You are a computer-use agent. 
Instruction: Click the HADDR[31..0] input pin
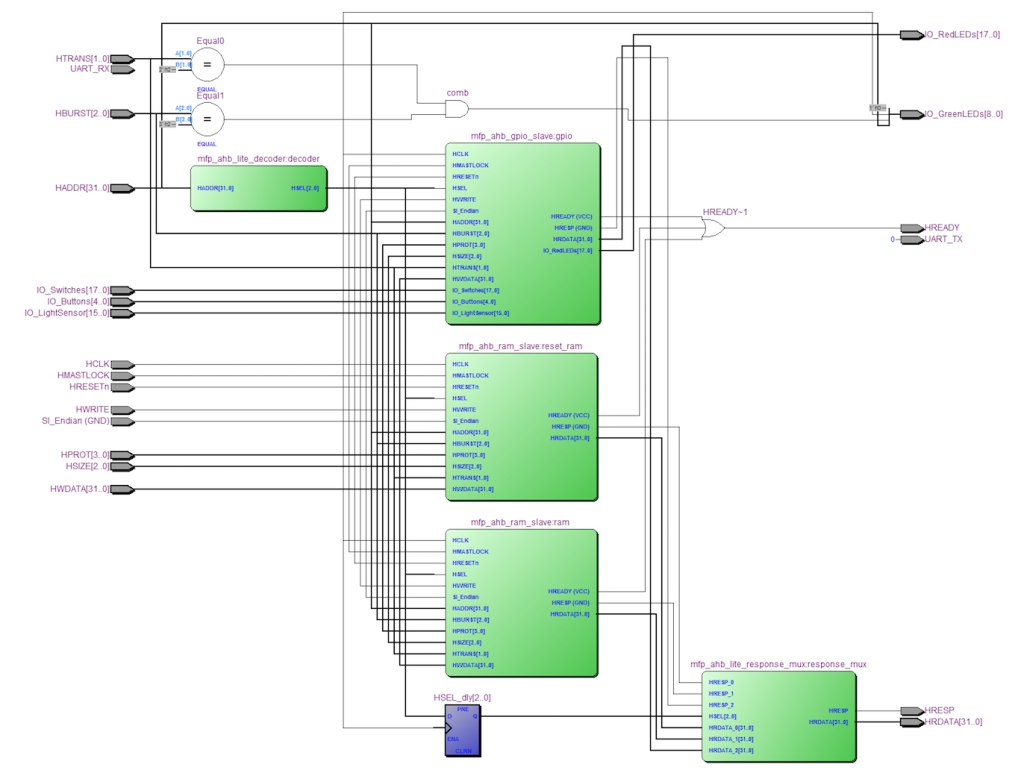click(x=122, y=188)
